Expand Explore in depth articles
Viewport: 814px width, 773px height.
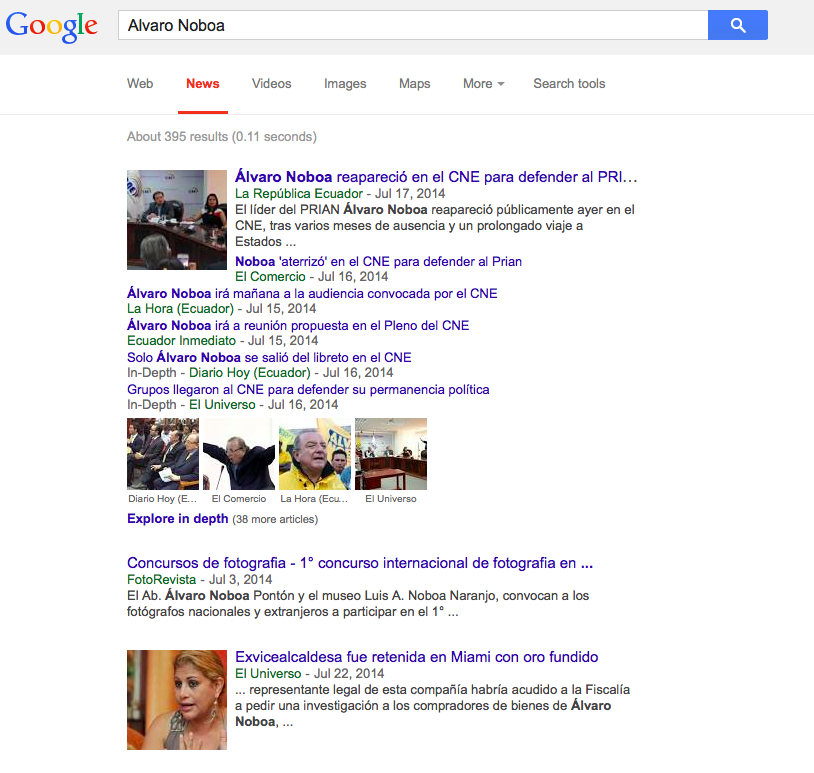(x=178, y=519)
